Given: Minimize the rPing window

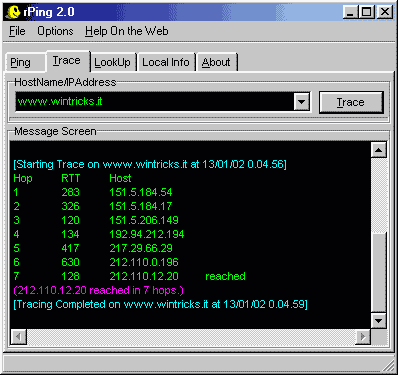Looking at the screenshot, I should coord(350,12).
